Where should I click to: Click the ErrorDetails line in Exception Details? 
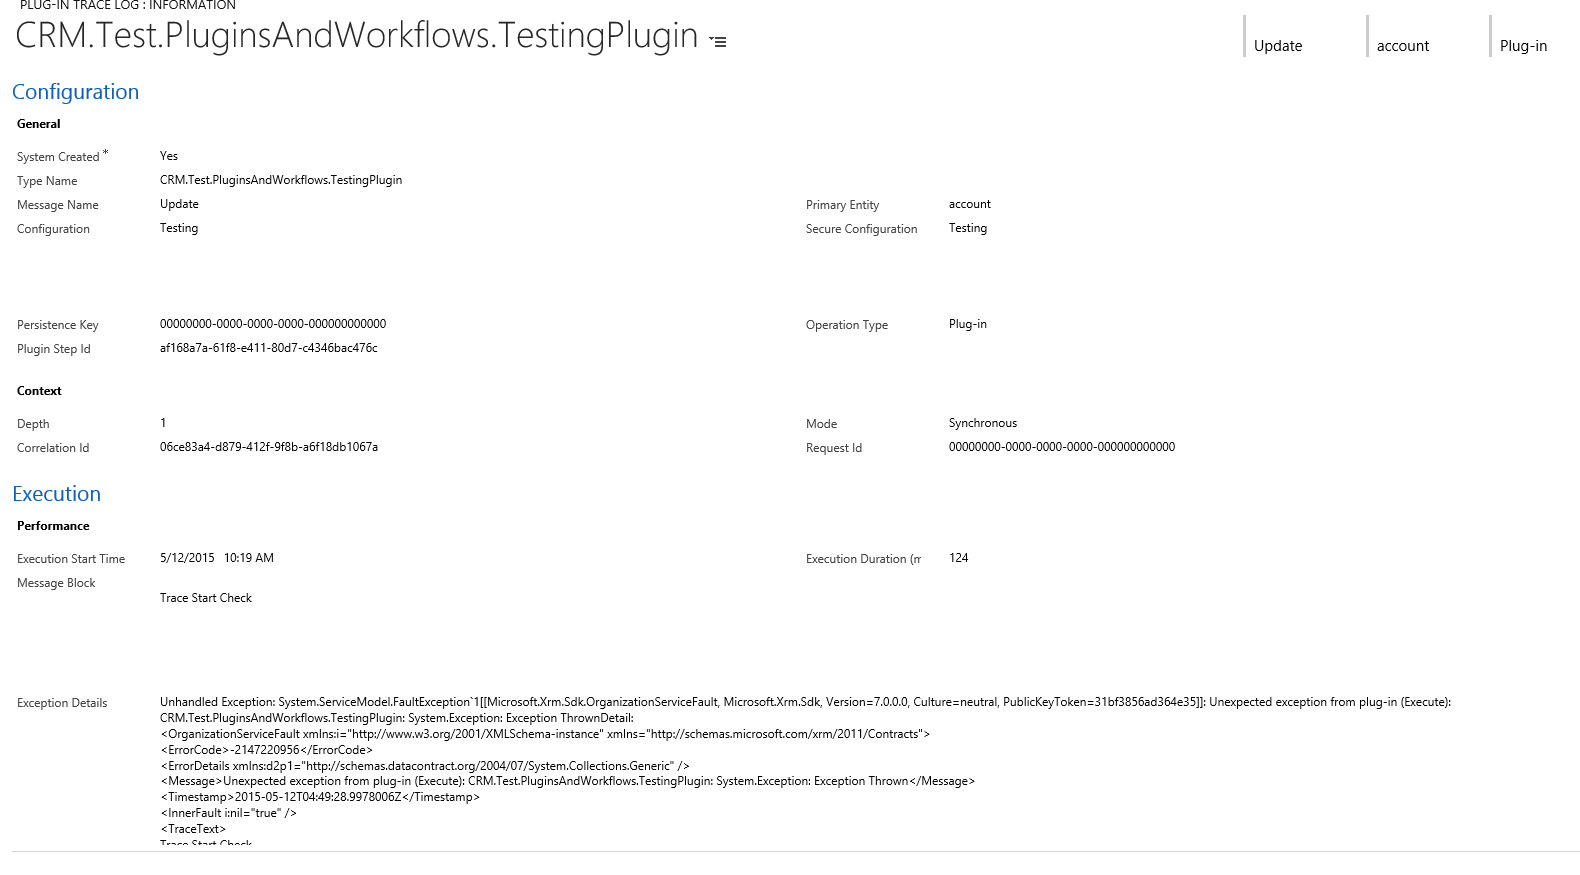tap(425, 766)
